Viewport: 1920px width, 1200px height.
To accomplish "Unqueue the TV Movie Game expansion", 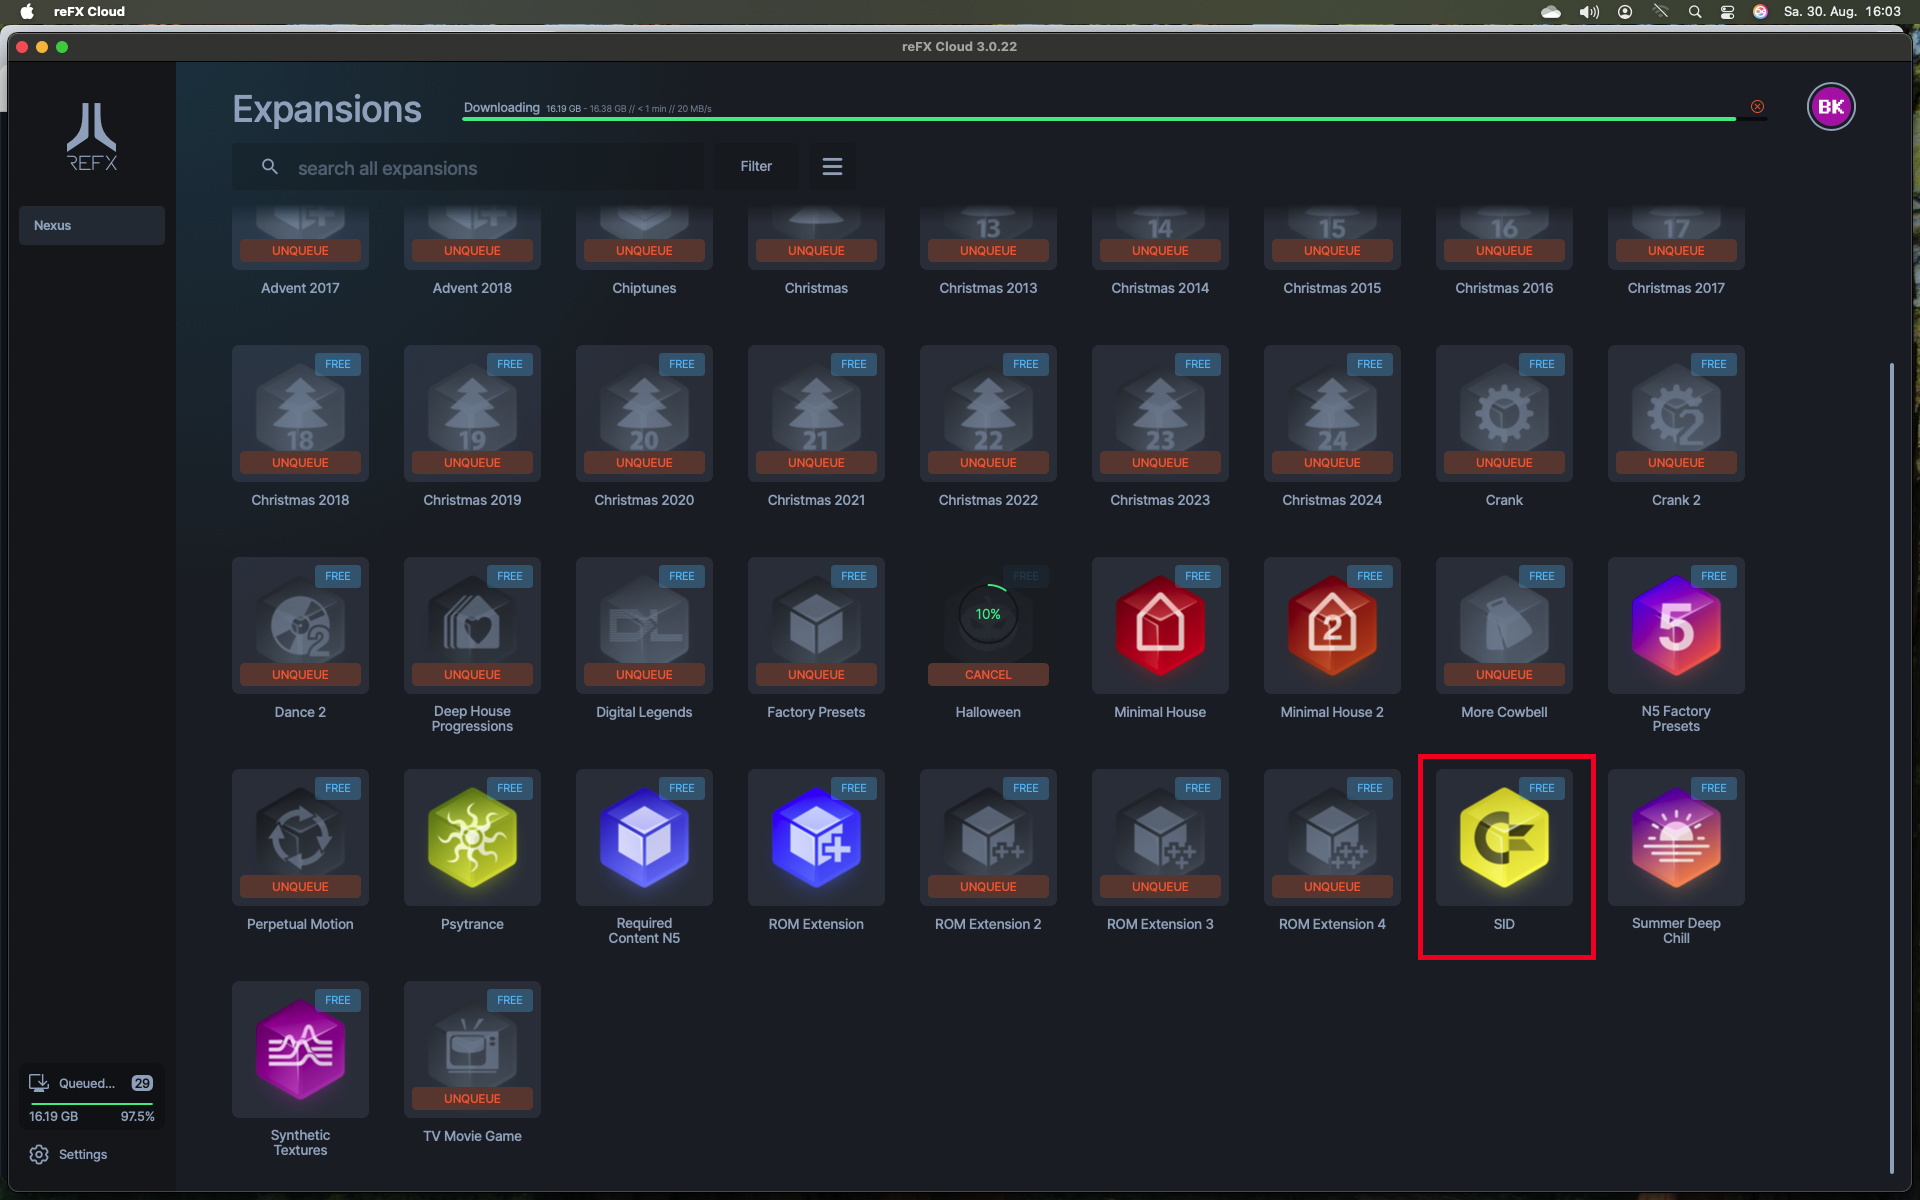I will [x=472, y=1099].
